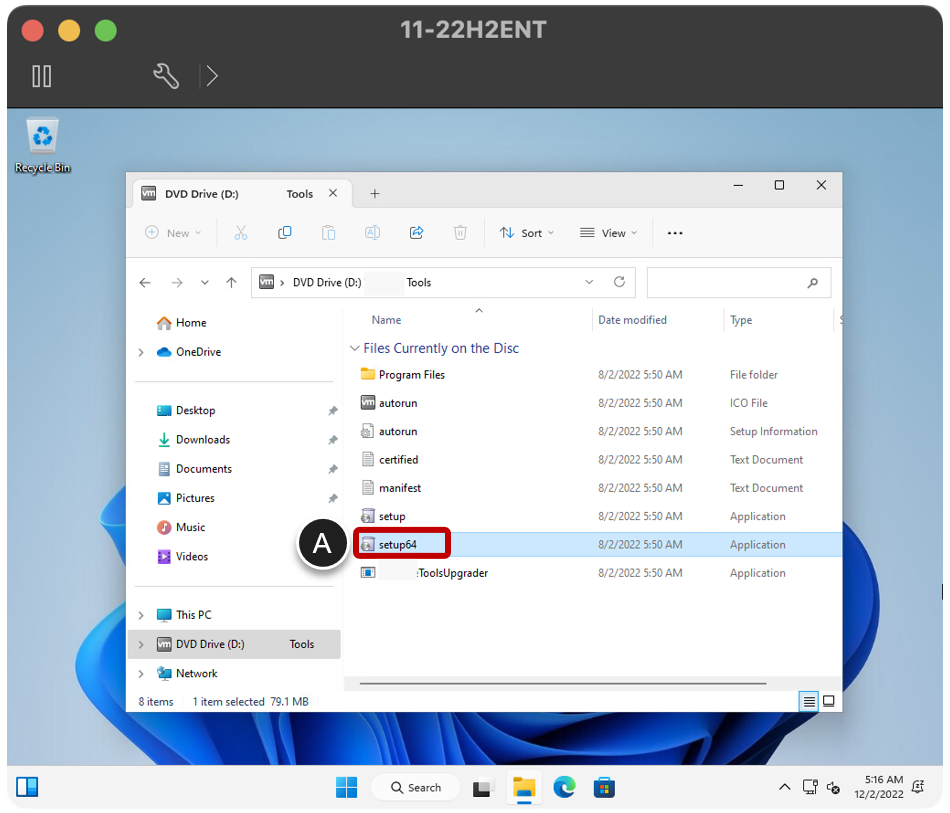Screen dimensions: 950x813
Task: Click the muted volume icon in system tray
Action: 834,787
